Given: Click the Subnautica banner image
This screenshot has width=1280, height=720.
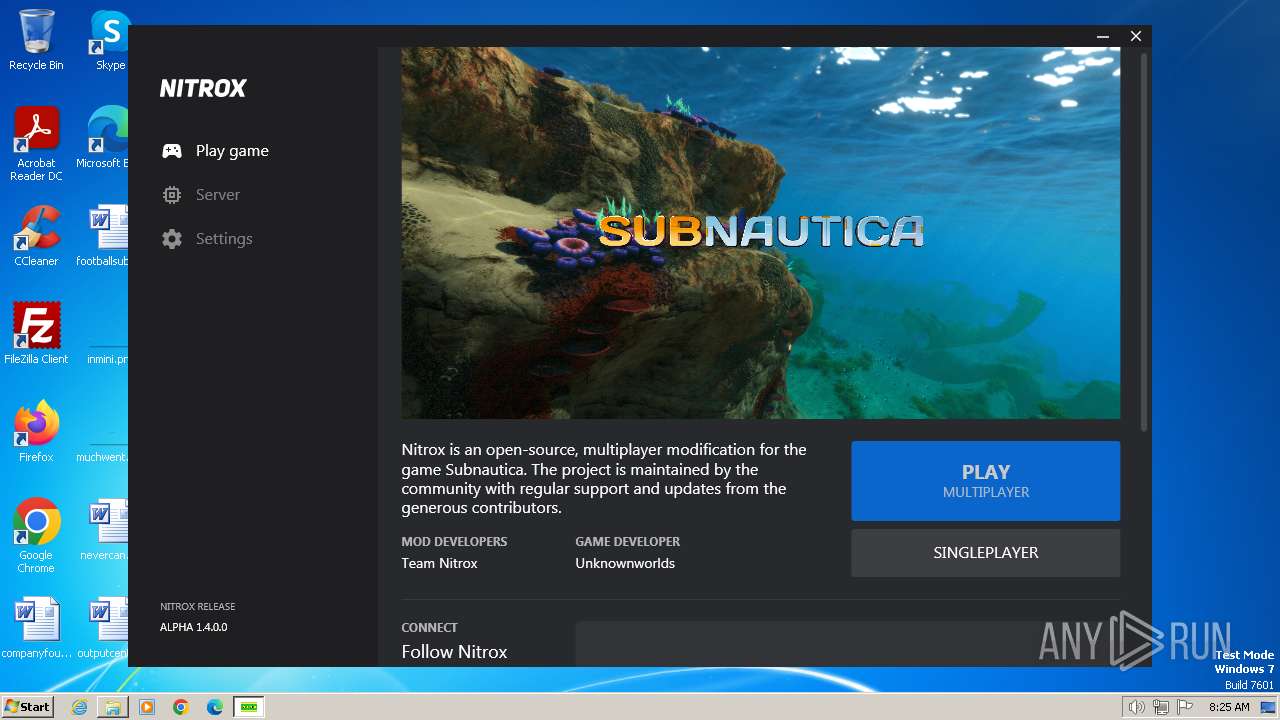Looking at the screenshot, I should click(x=760, y=232).
